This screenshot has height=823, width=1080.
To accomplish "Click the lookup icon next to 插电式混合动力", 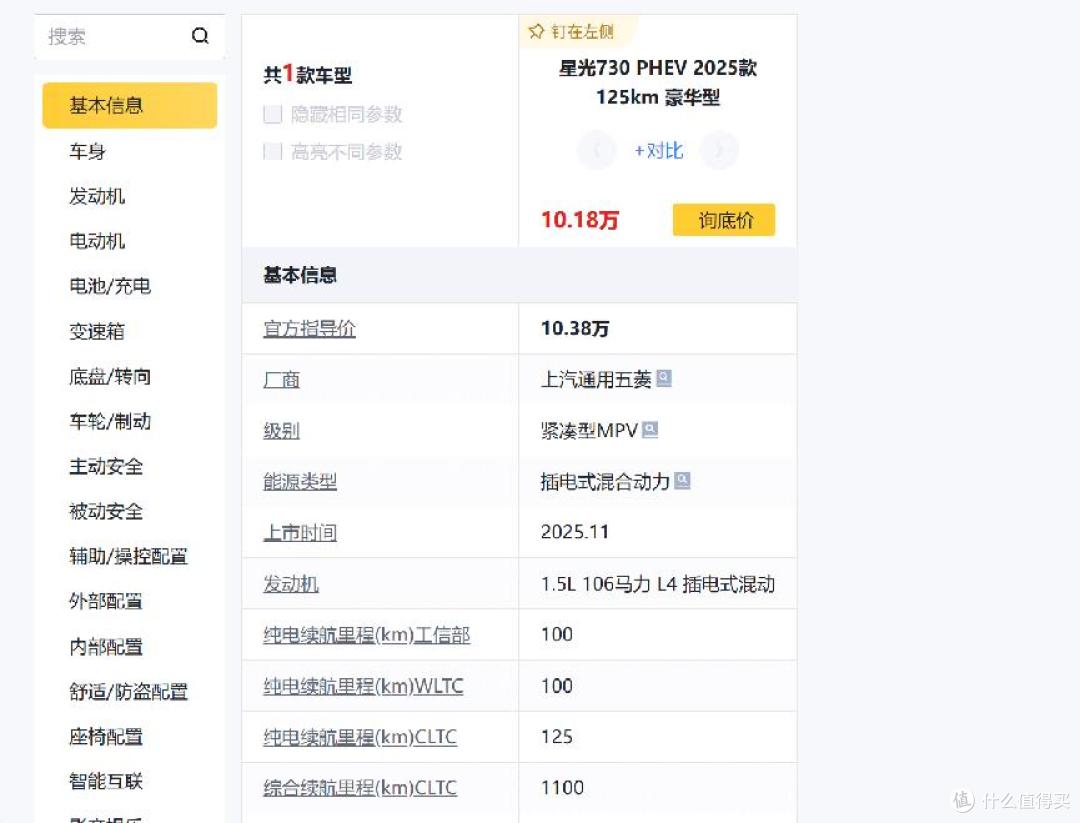I will [x=683, y=480].
